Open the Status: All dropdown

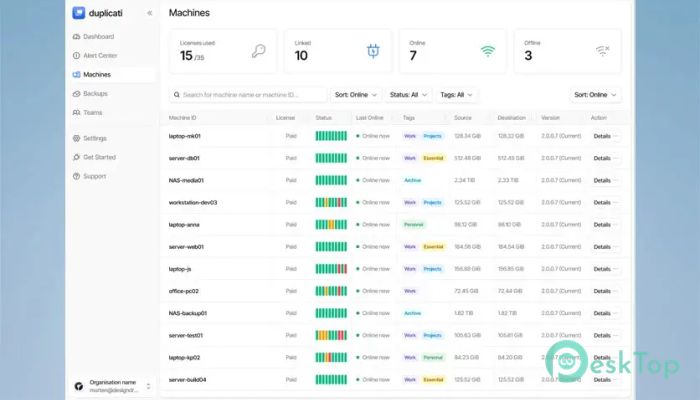pyautogui.click(x=408, y=95)
